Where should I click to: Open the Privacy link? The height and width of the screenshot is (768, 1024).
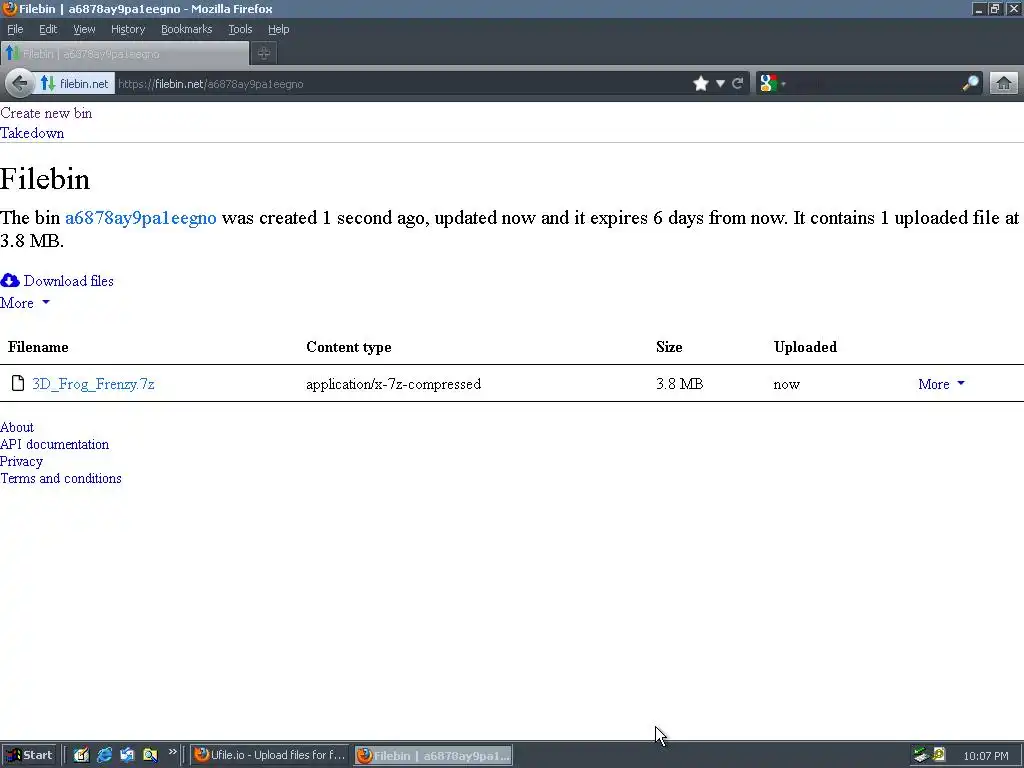[x=22, y=461]
